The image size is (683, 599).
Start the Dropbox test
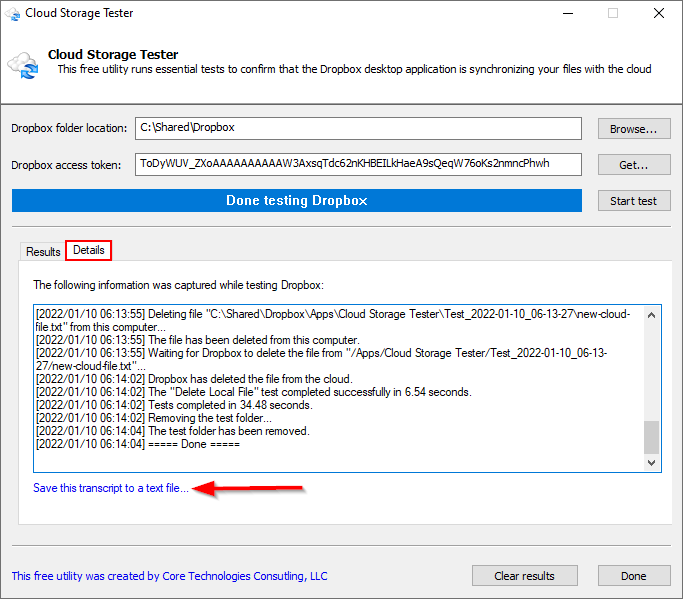coord(634,201)
